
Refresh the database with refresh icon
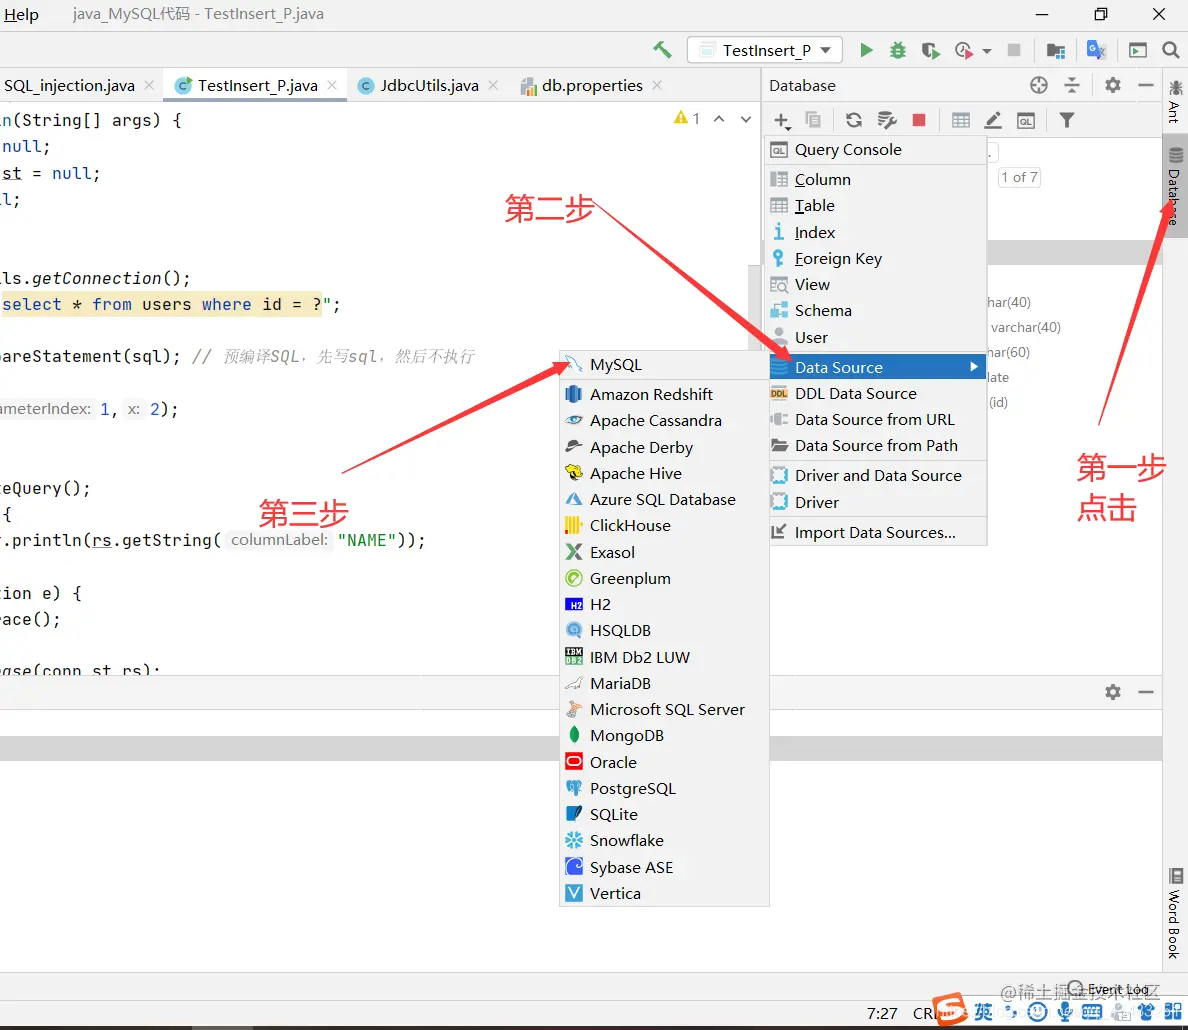854,120
